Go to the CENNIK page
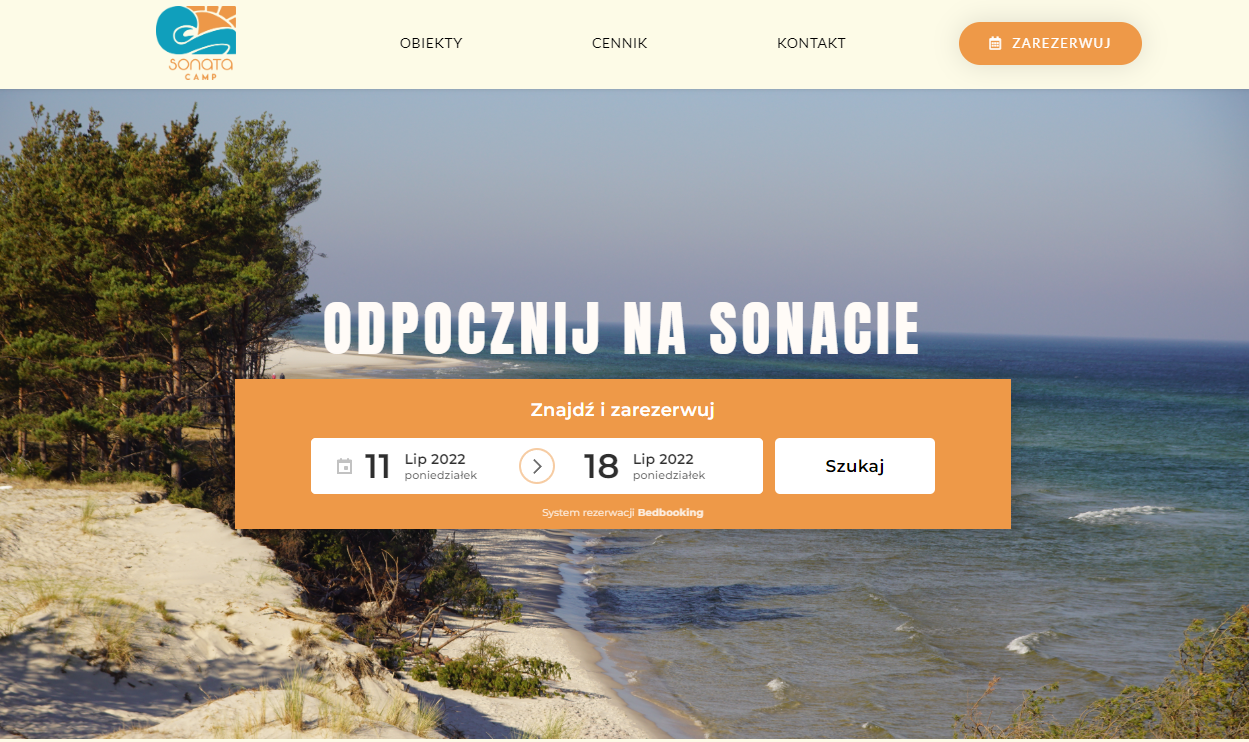Viewport: 1249px width, 742px height. (x=620, y=43)
